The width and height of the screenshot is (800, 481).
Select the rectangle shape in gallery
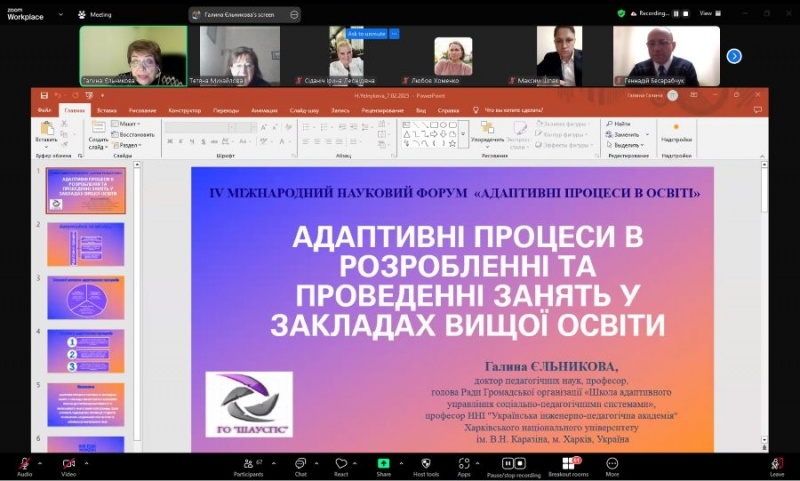click(433, 124)
